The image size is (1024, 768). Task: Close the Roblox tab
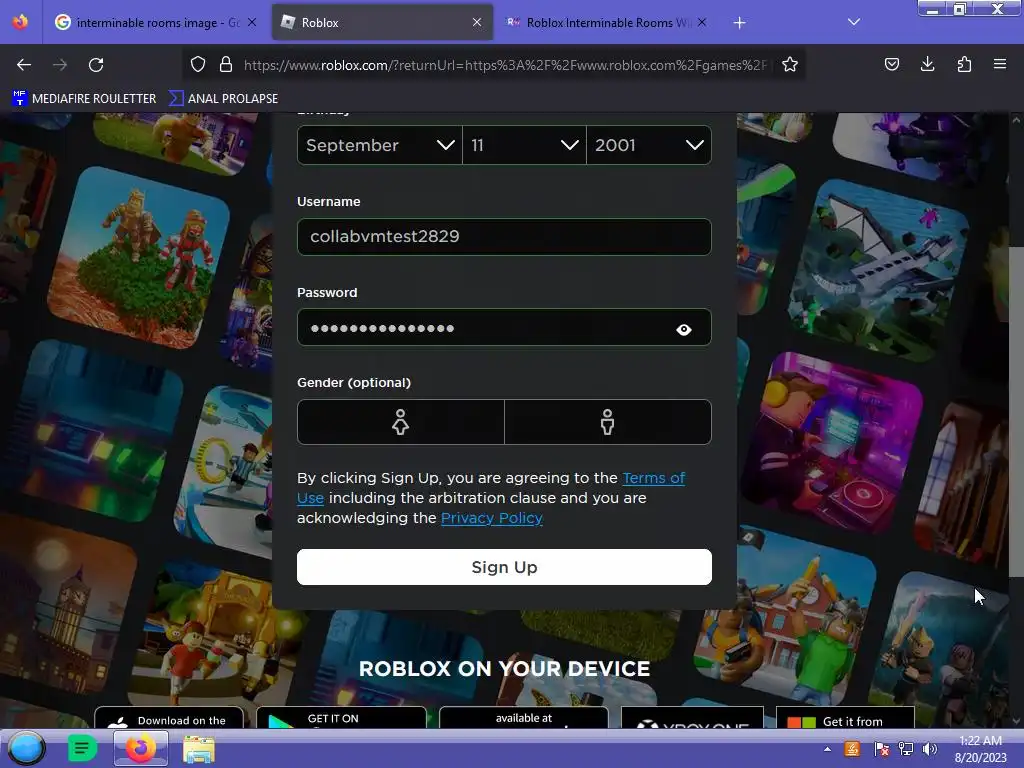477,22
